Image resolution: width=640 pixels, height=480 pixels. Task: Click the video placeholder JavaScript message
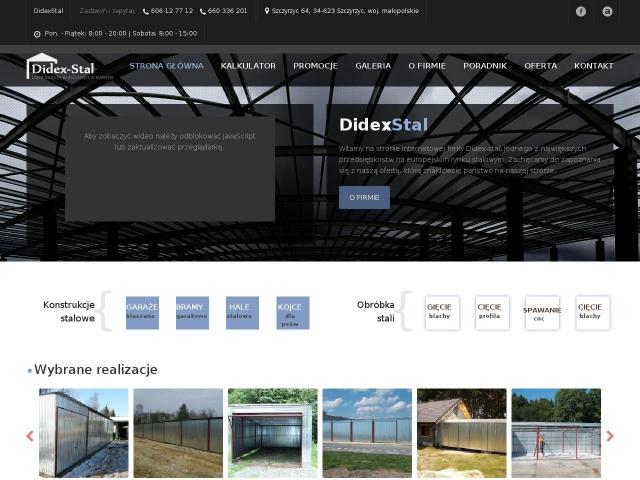click(x=169, y=142)
